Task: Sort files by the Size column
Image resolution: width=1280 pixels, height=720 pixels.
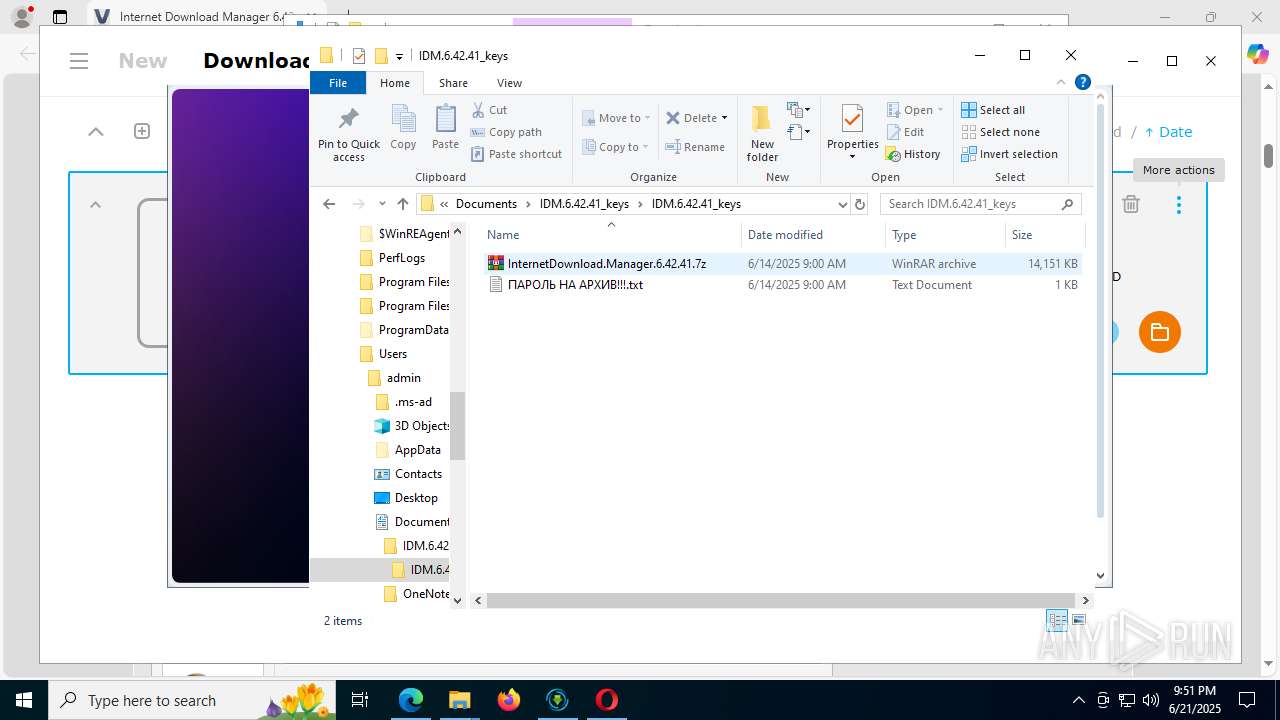Action: point(1044,235)
